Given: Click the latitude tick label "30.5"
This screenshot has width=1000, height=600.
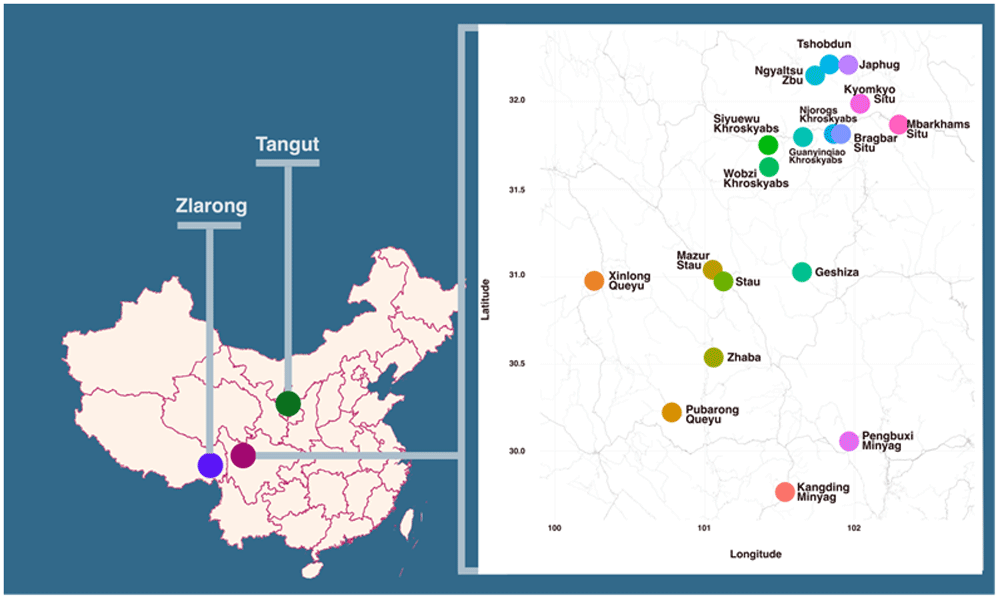Looking at the screenshot, I should point(517,363).
